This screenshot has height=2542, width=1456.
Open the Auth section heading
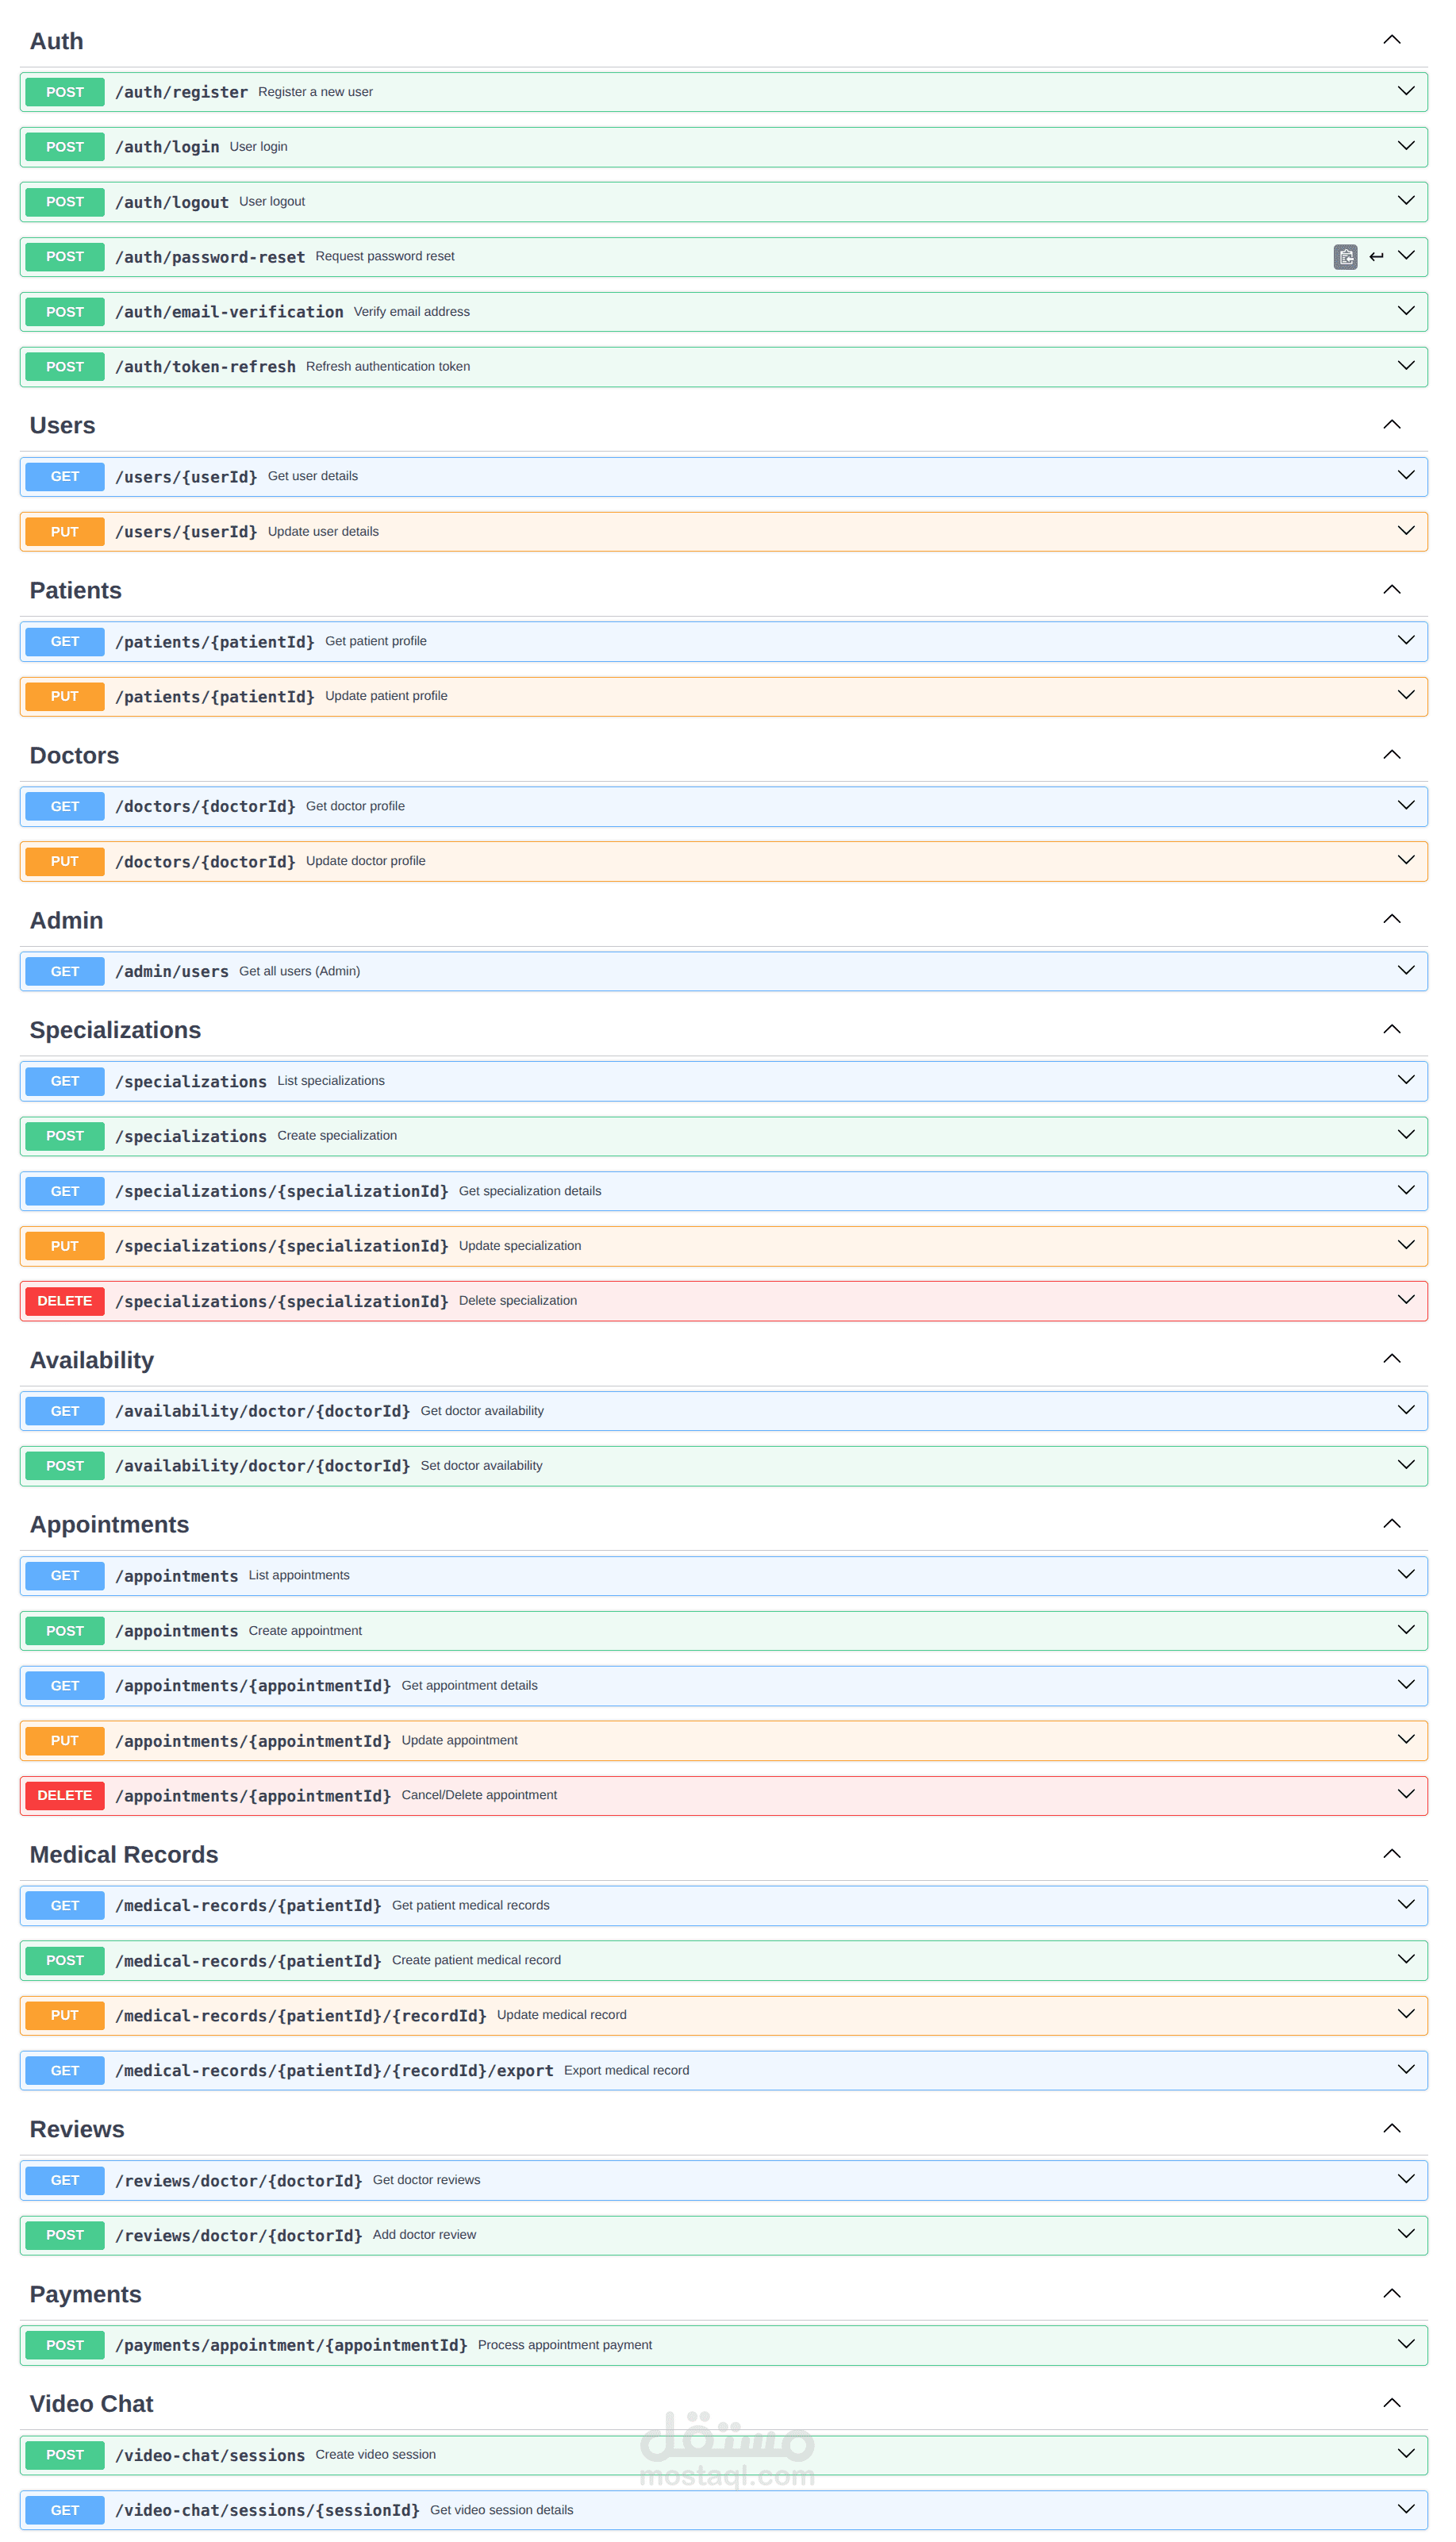click(57, 41)
